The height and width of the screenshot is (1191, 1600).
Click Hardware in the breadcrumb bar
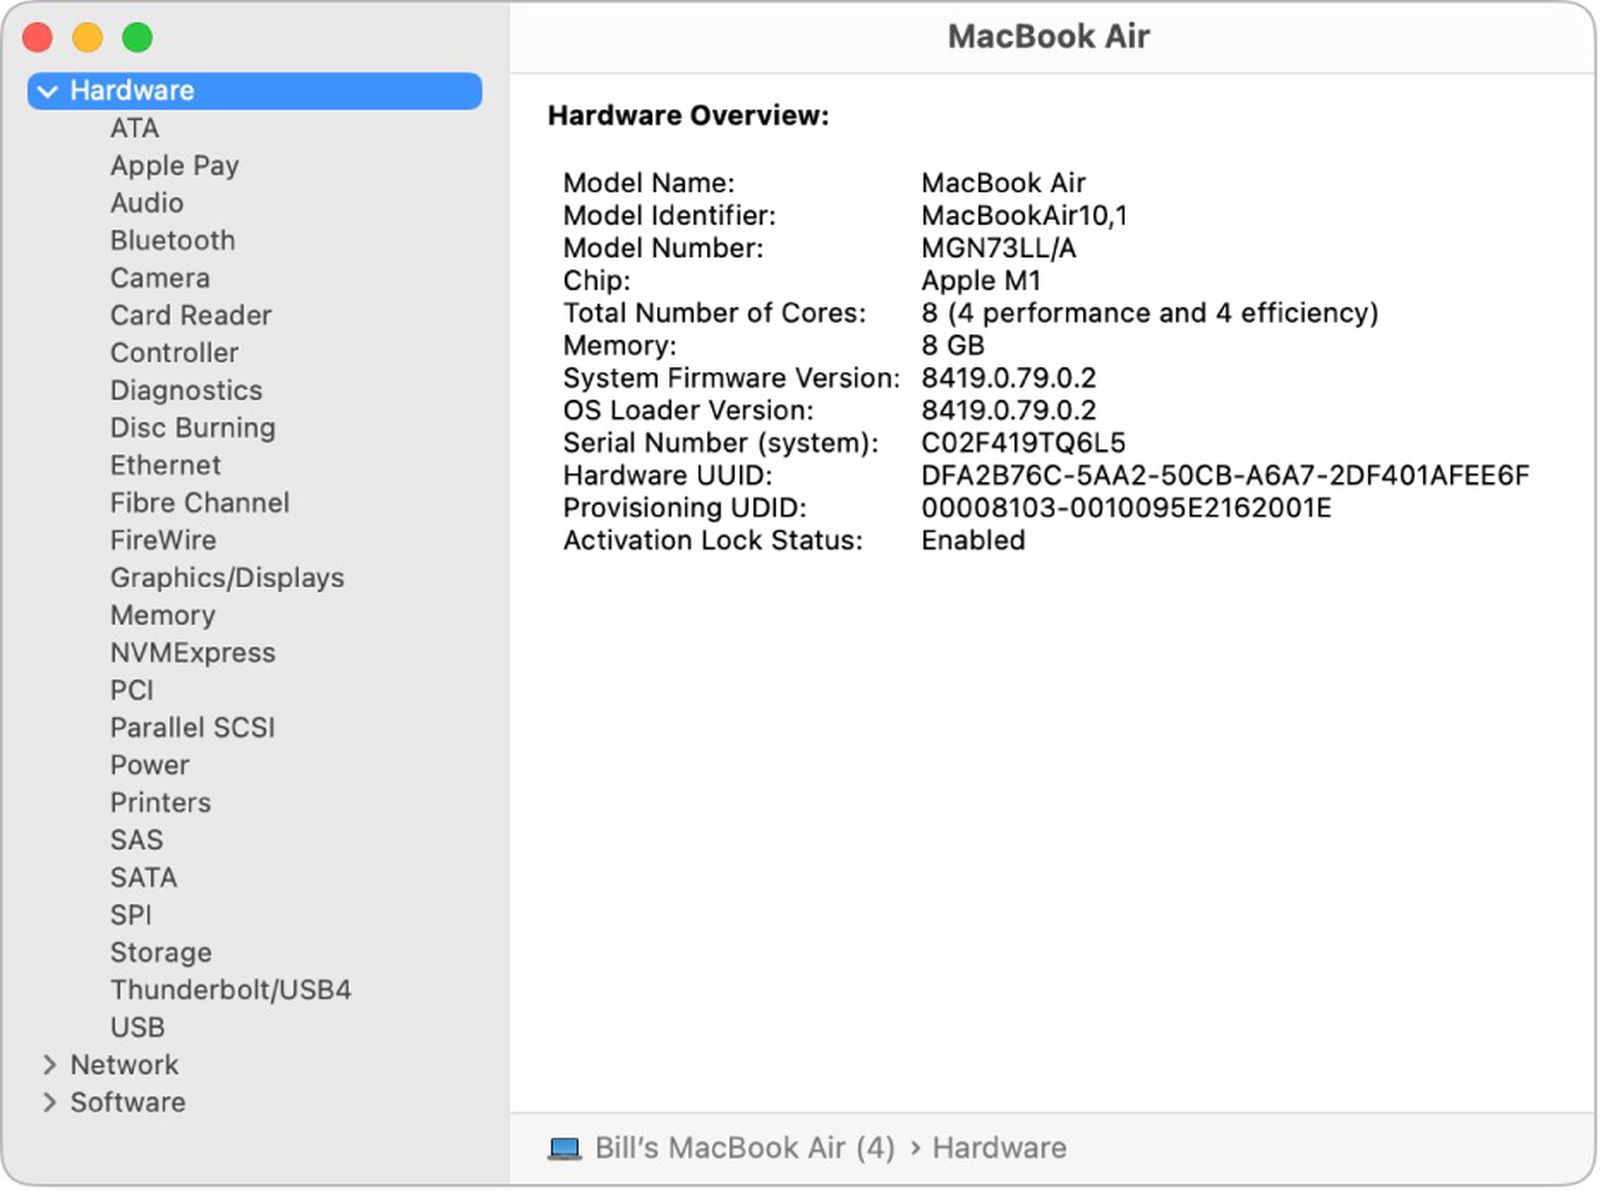[998, 1148]
